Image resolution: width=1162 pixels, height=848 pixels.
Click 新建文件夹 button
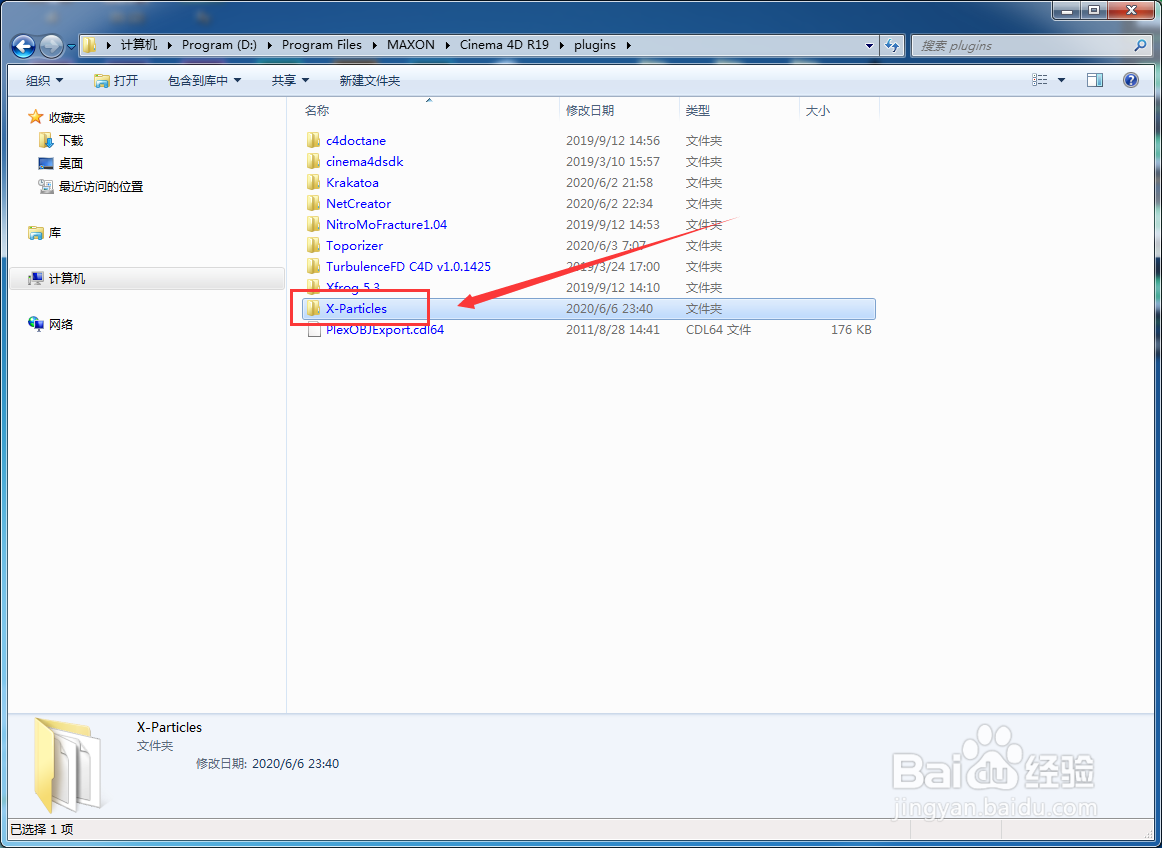pyautogui.click(x=370, y=80)
